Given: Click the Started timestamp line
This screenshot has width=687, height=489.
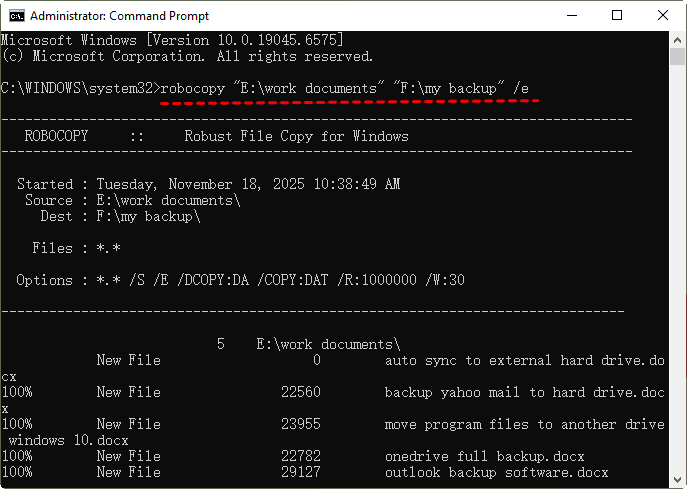Looking at the screenshot, I should coord(208,184).
